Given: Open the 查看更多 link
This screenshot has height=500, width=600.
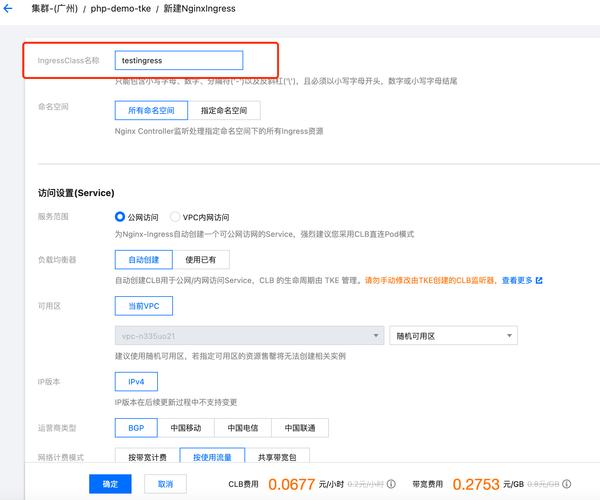Looking at the screenshot, I should point(517,280).
